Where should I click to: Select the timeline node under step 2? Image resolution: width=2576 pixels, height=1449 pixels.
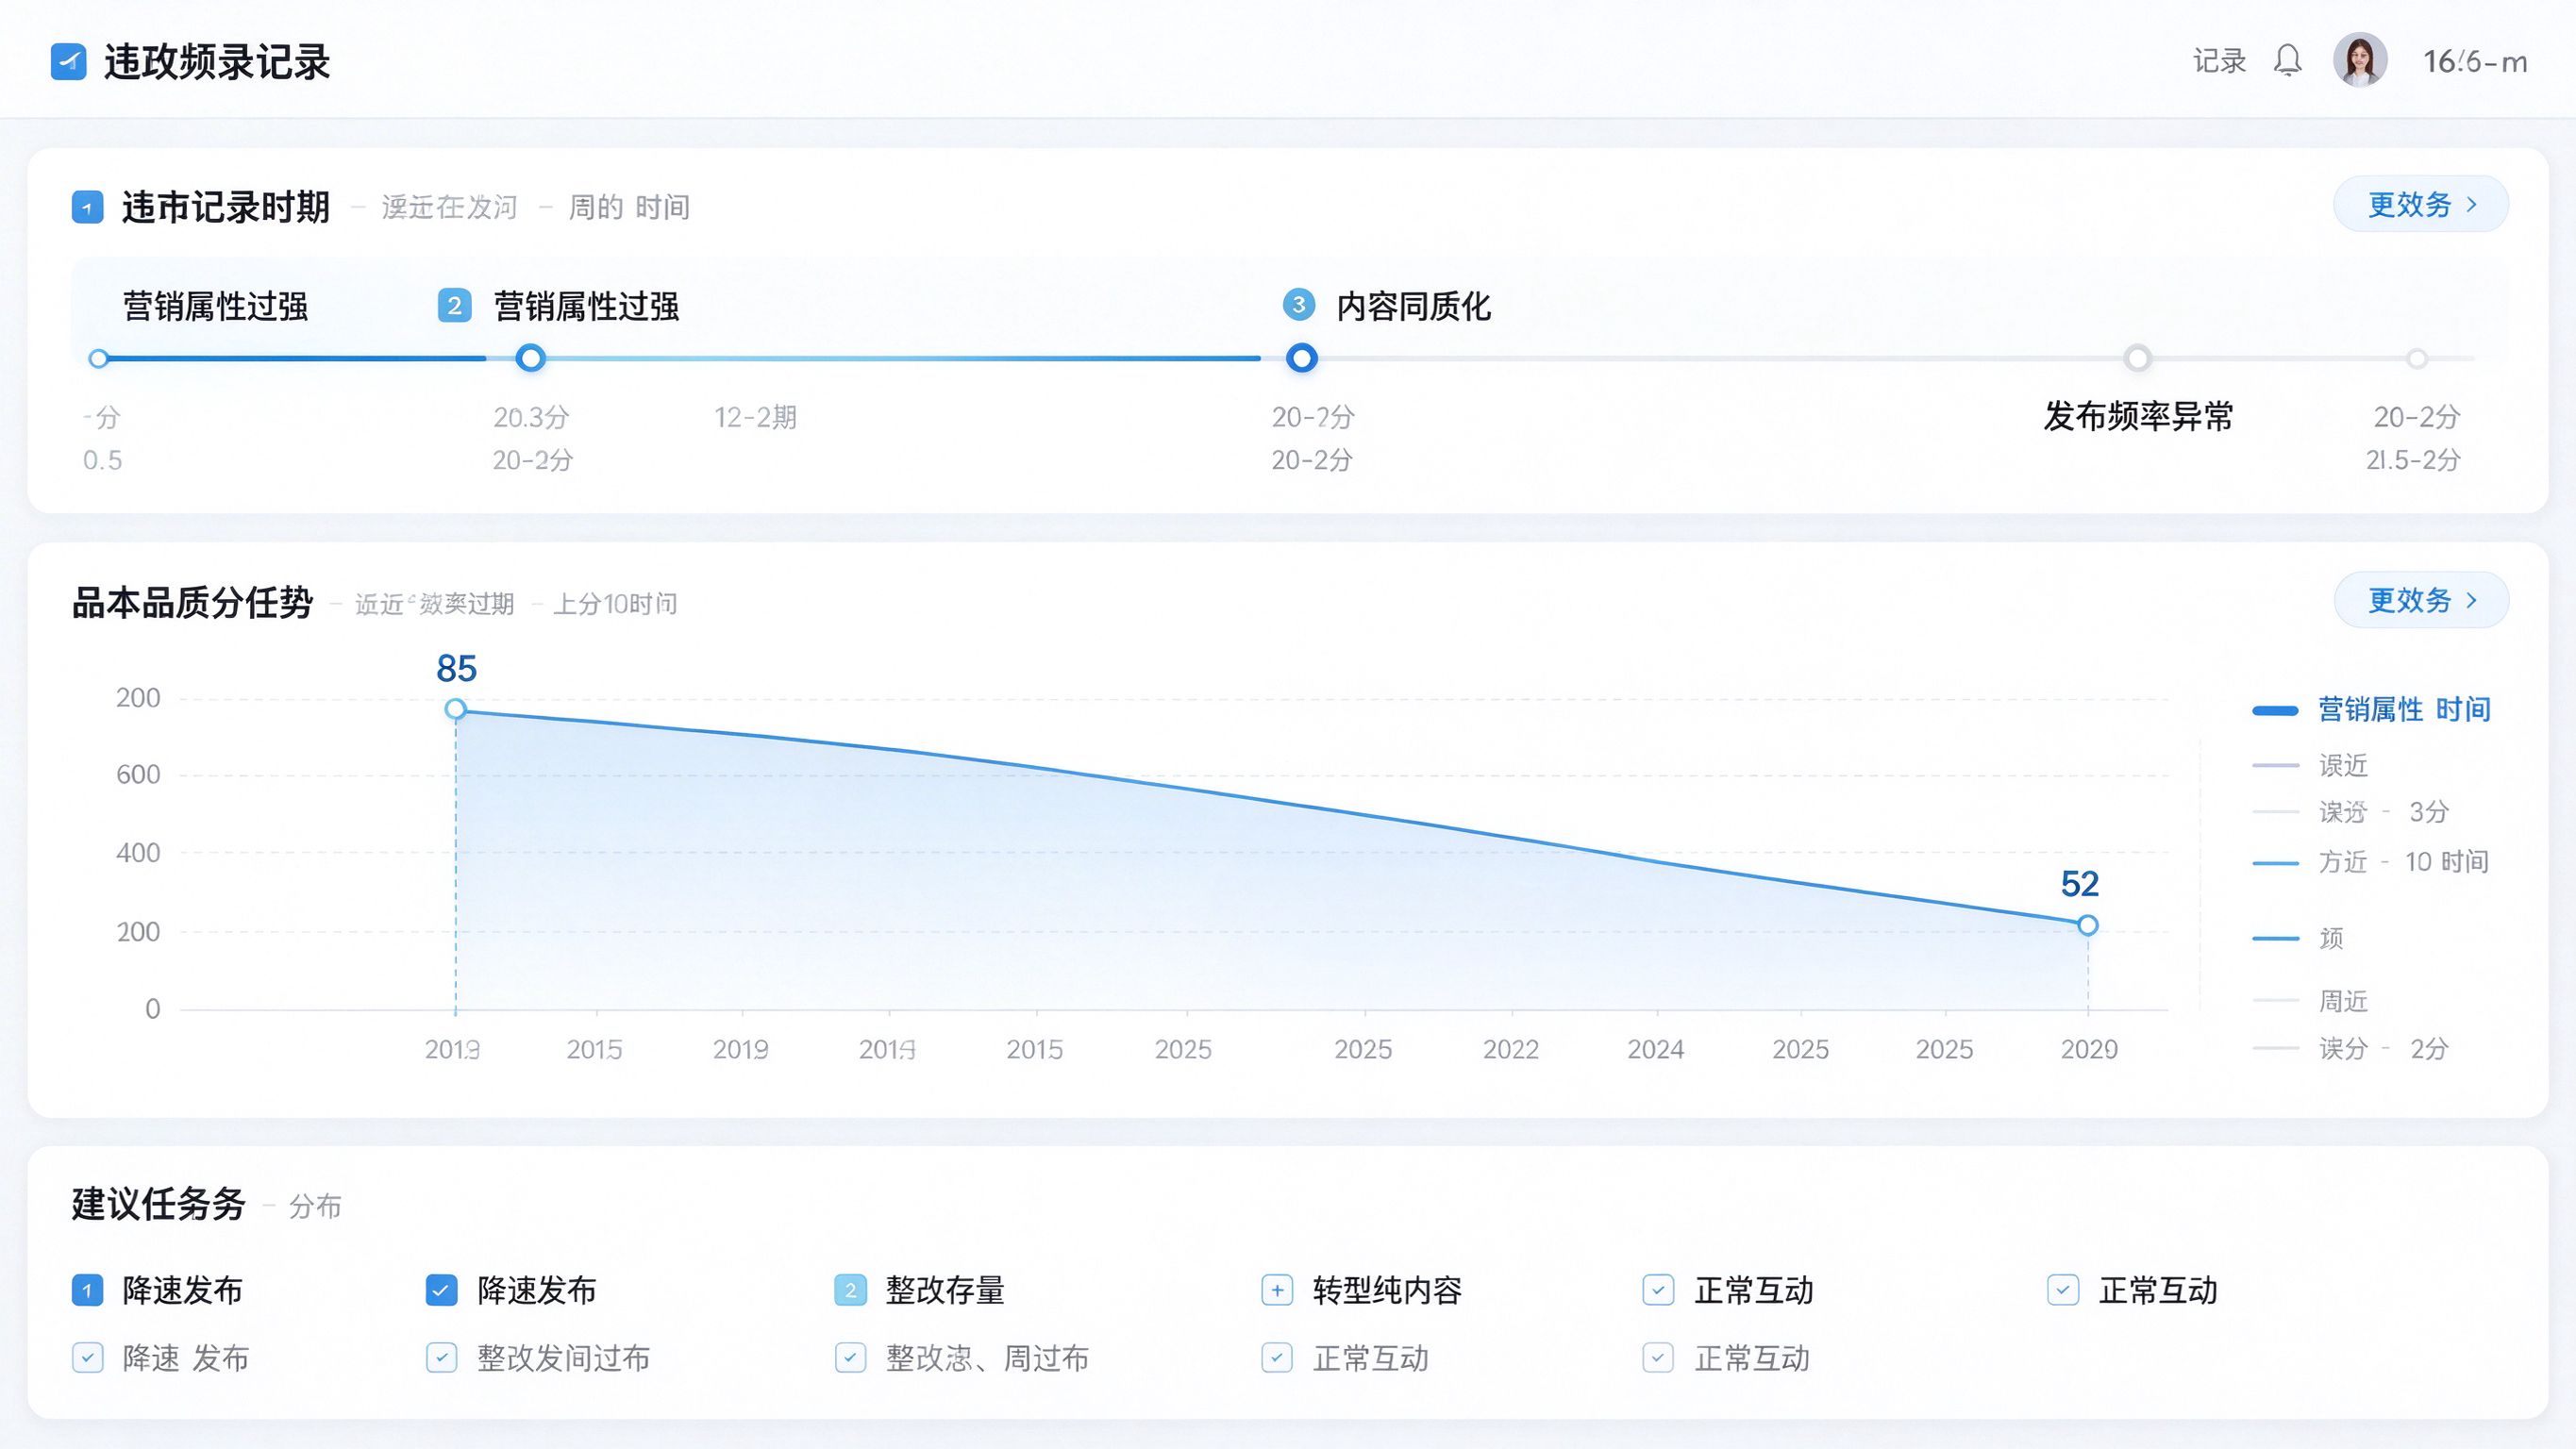pos(530,358)
